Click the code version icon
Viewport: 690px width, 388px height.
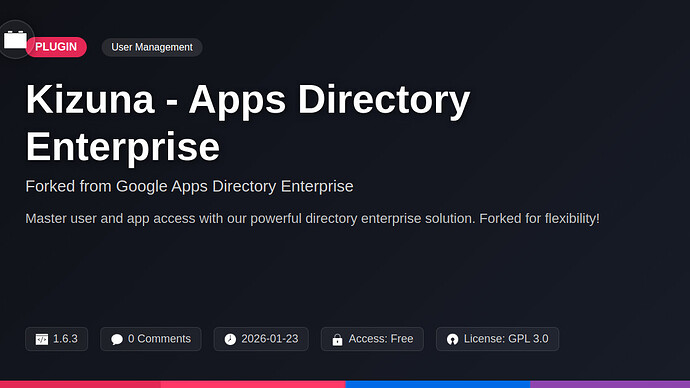coord(42,339)
